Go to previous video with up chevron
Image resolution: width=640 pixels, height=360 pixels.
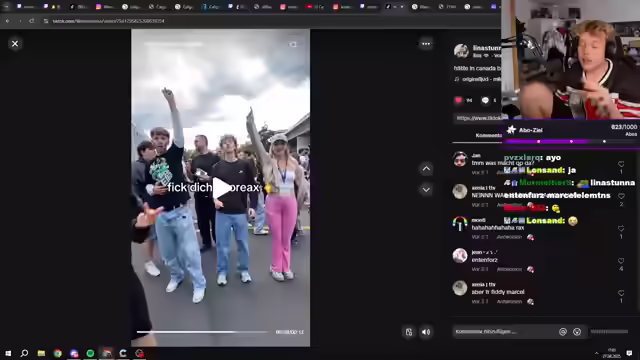pyautogui.click(x=426, y=169)
